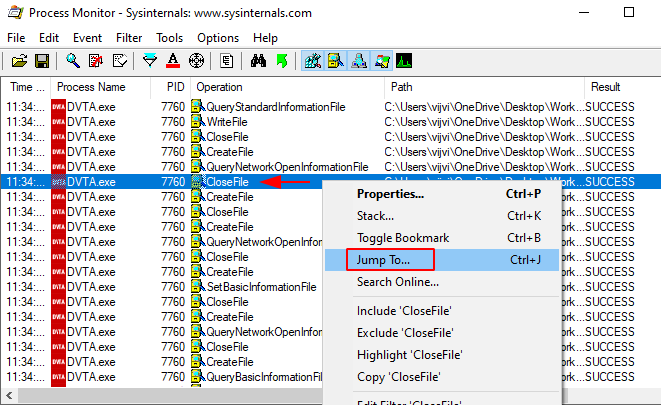Image resolution: width=661 pixels, height=405 pixels.
Task: Choose Search Online... in the context menu
Action: point(442,282)
